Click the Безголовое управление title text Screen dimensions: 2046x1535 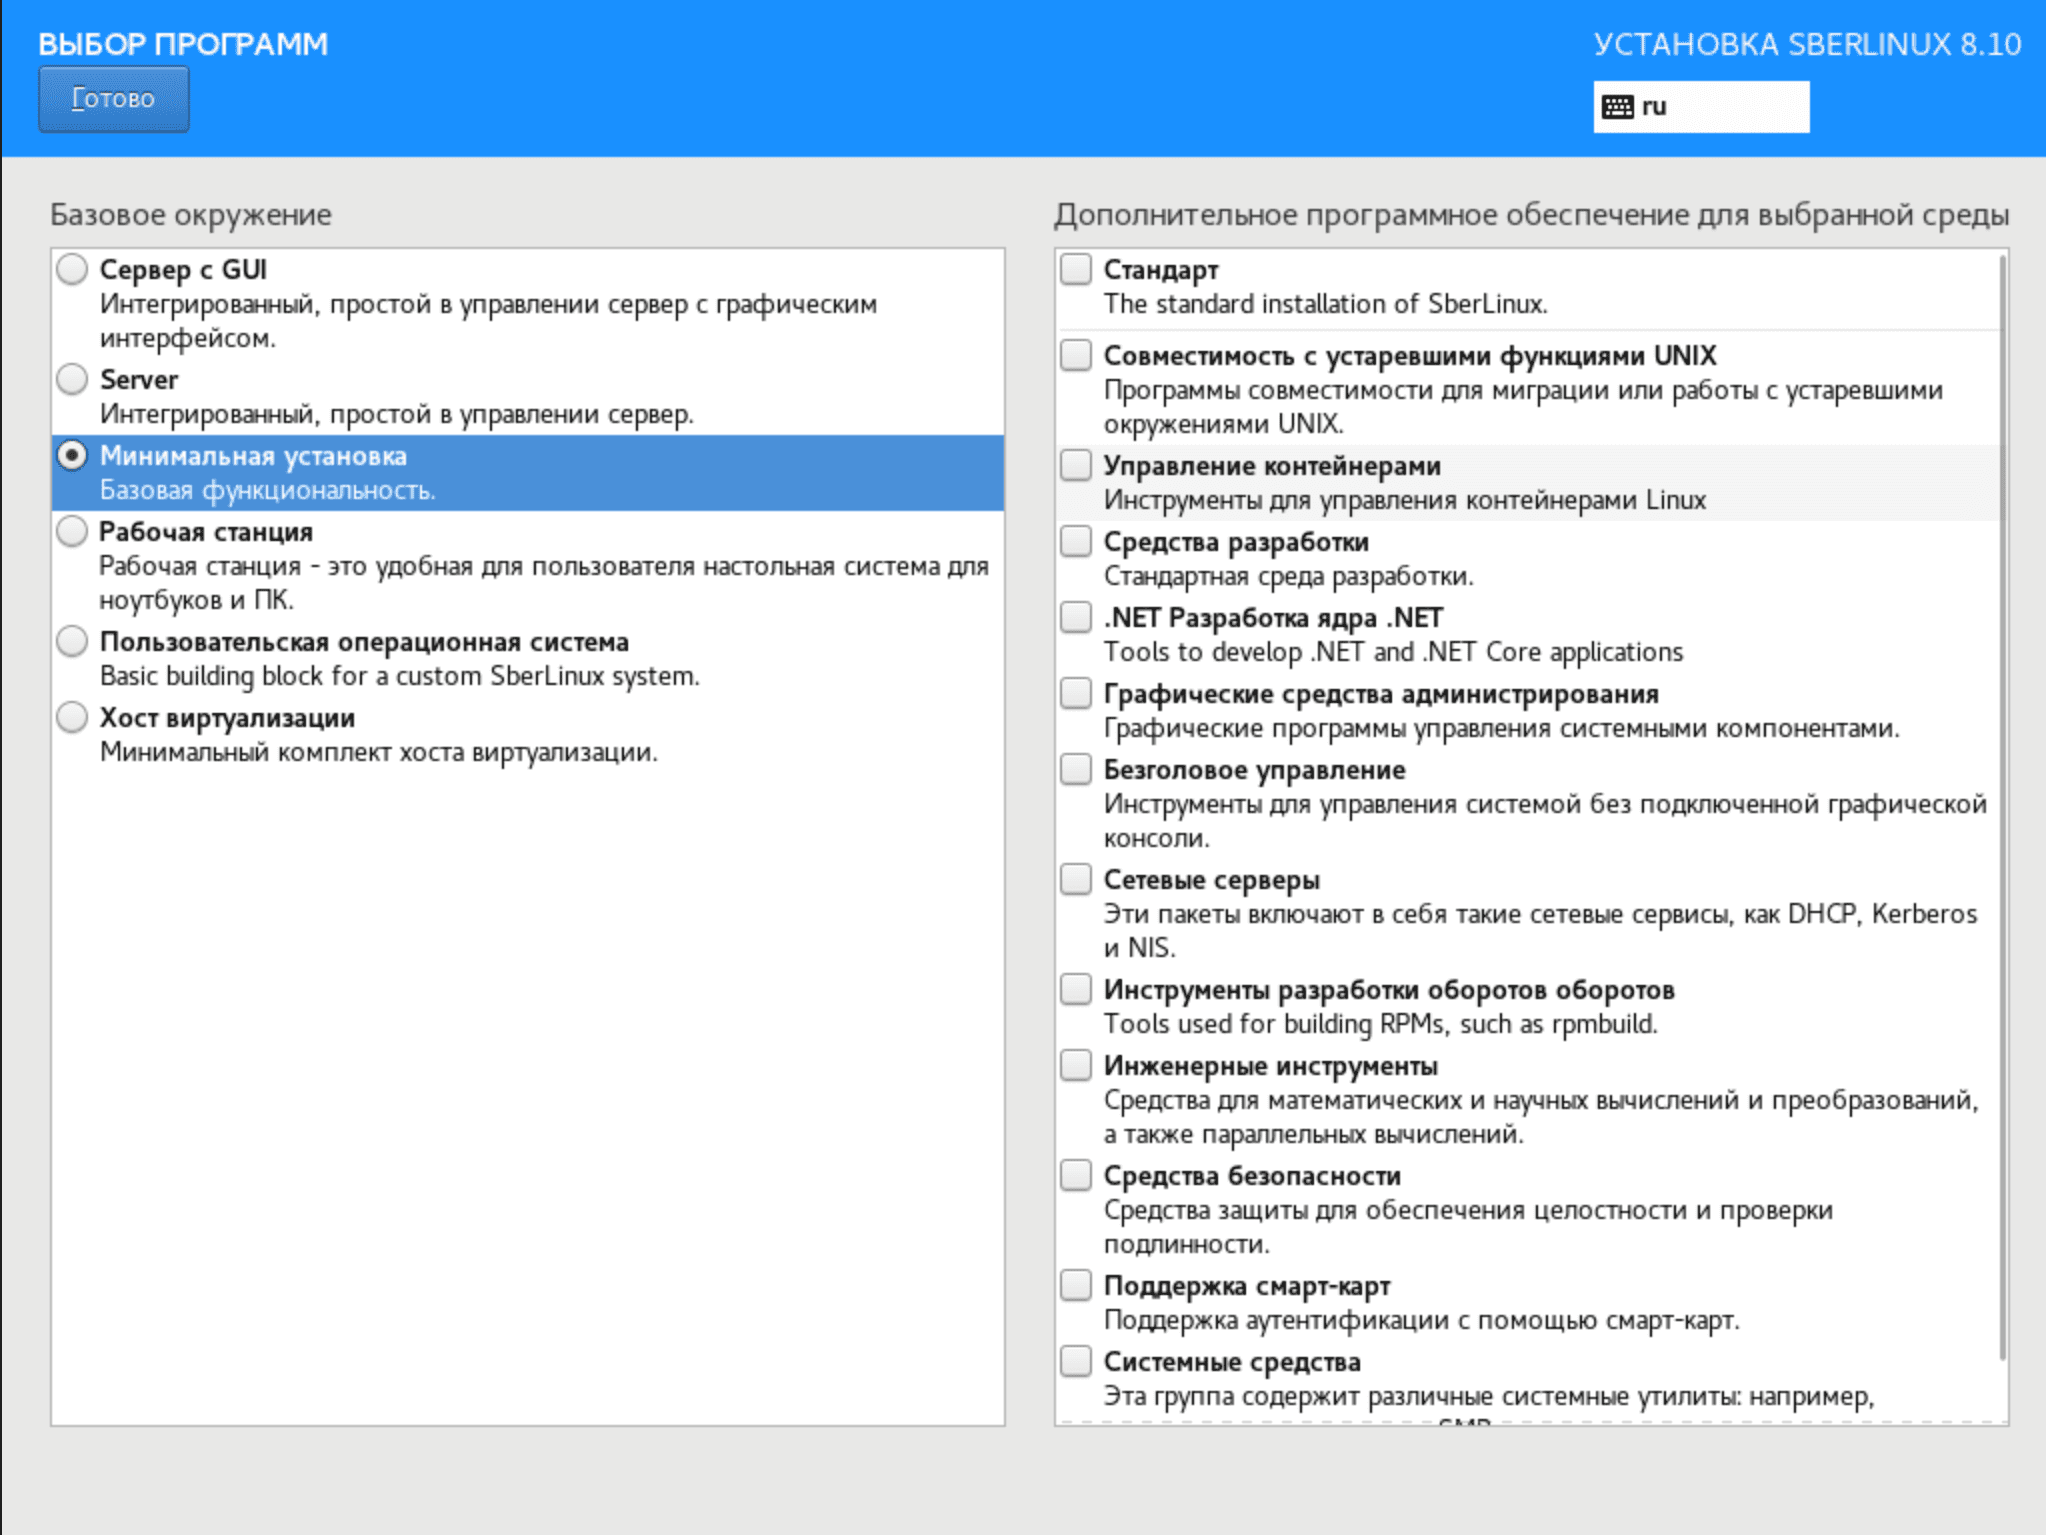click(1255, 770)
